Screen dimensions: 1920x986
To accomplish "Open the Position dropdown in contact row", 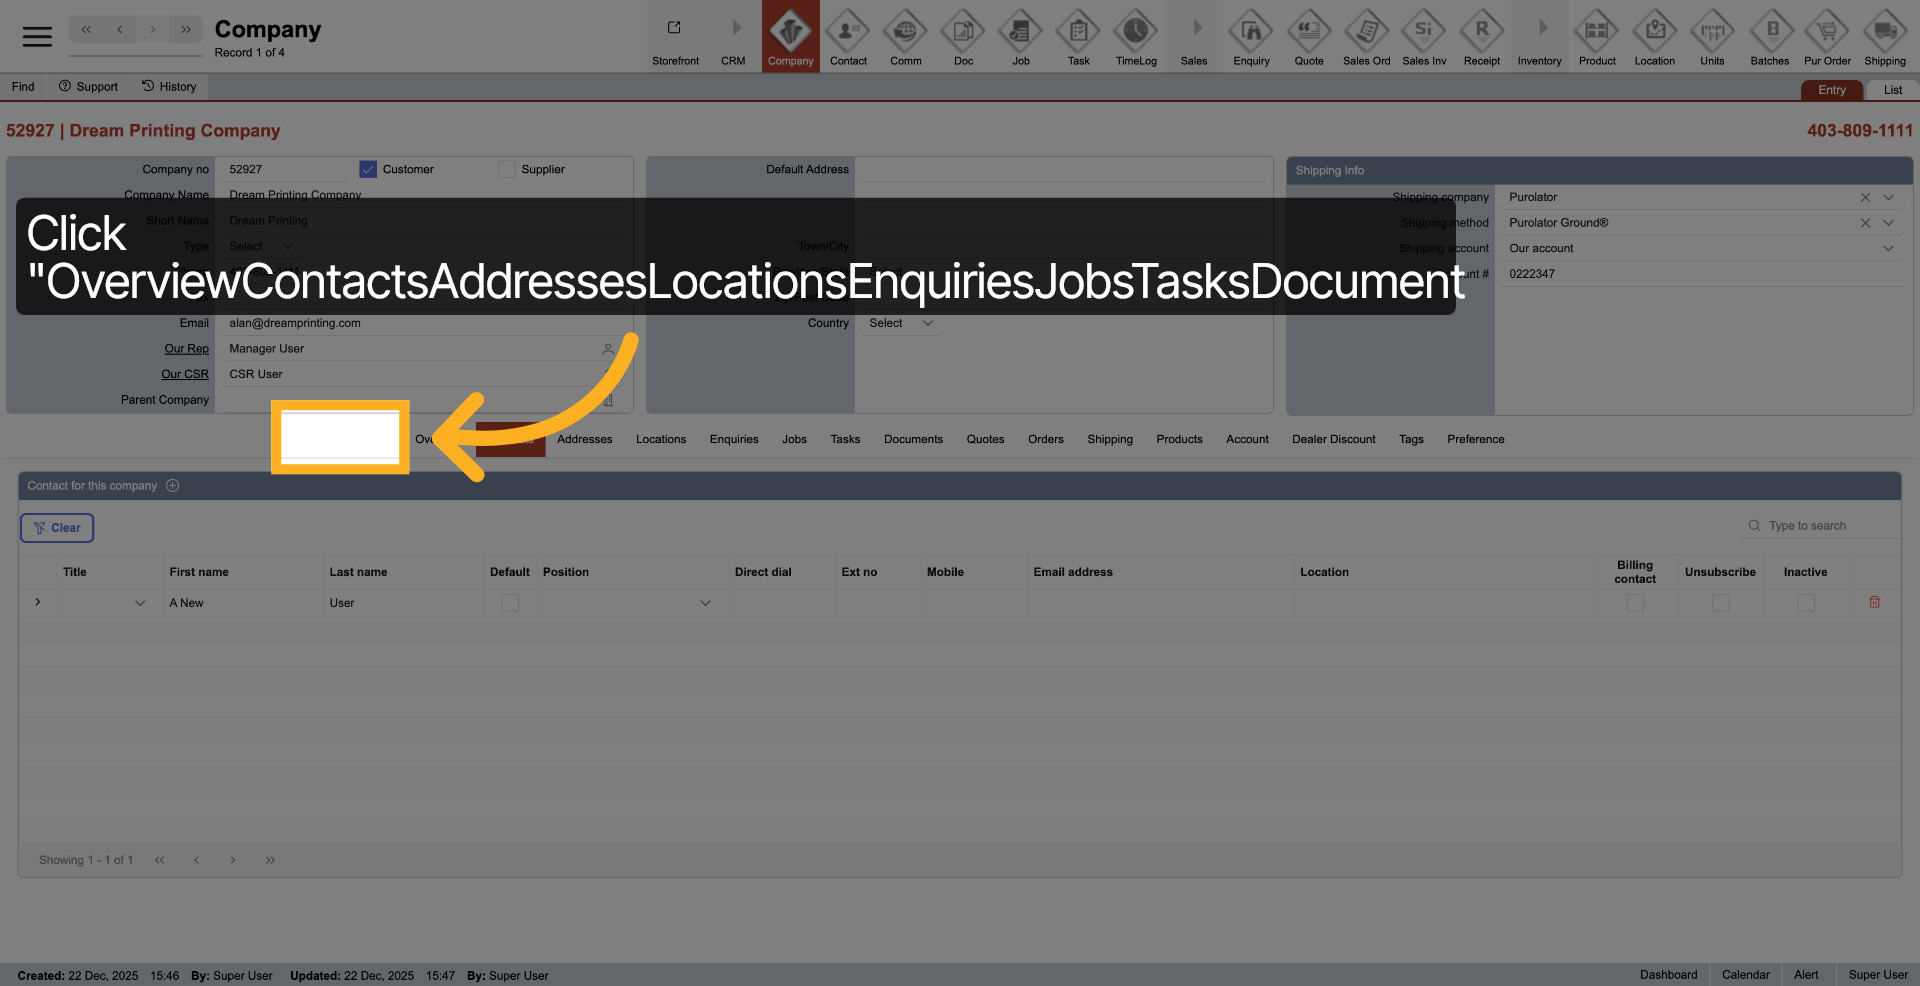I will 705,603.
